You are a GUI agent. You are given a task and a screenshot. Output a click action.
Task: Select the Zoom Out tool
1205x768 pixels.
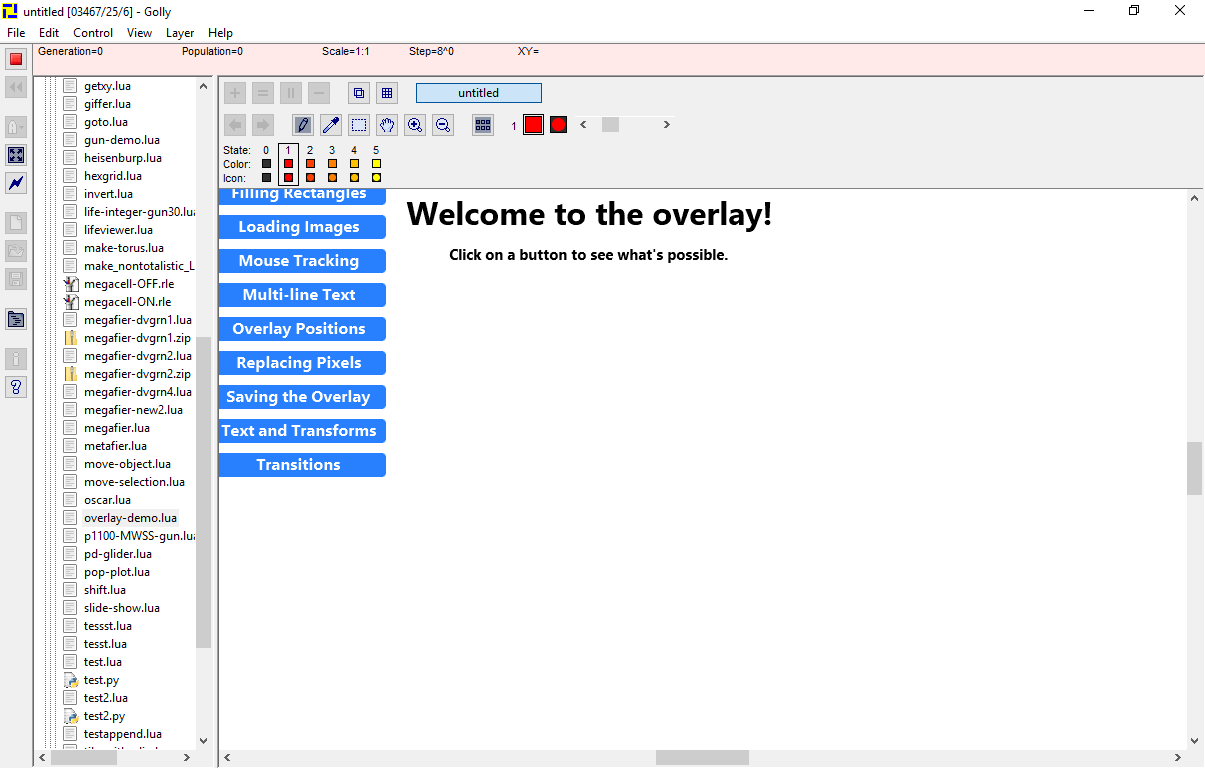click(443, 125)
